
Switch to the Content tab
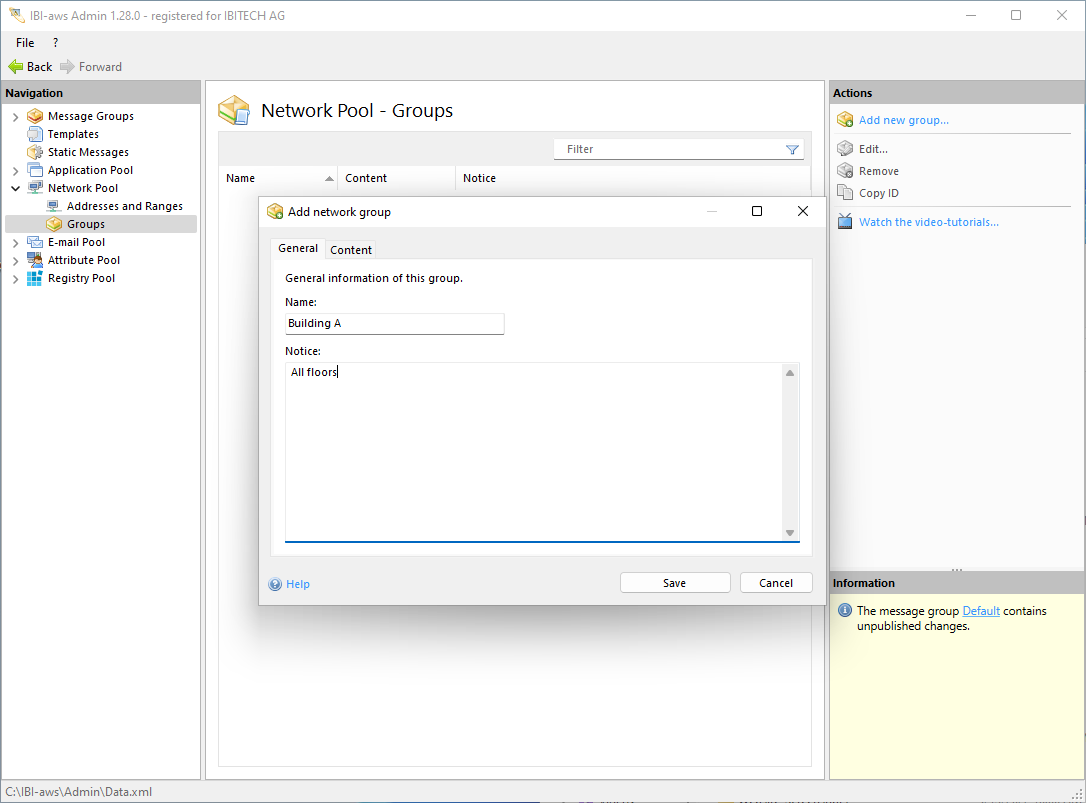[x=351, y=250]
